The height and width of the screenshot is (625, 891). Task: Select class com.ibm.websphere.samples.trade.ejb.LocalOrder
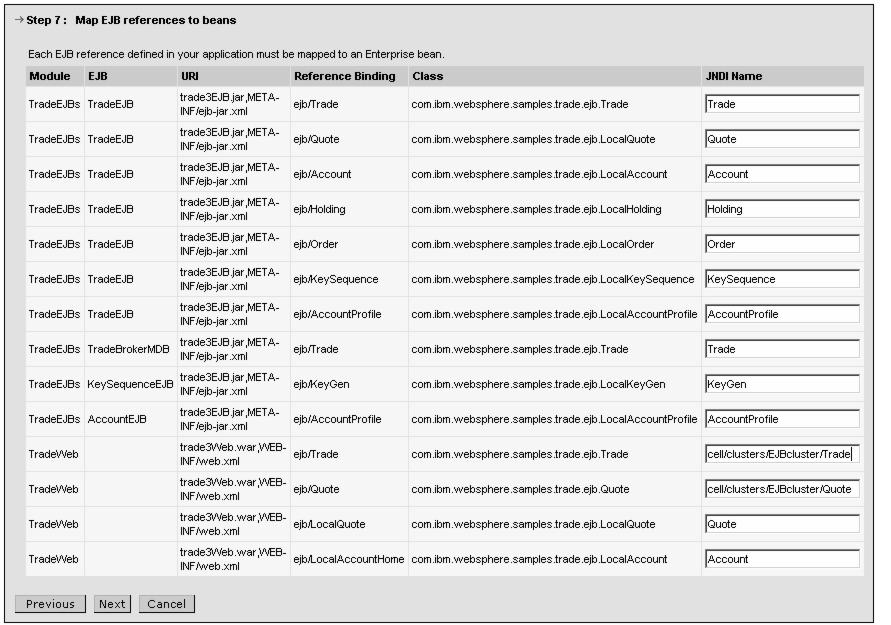(532, 244)
